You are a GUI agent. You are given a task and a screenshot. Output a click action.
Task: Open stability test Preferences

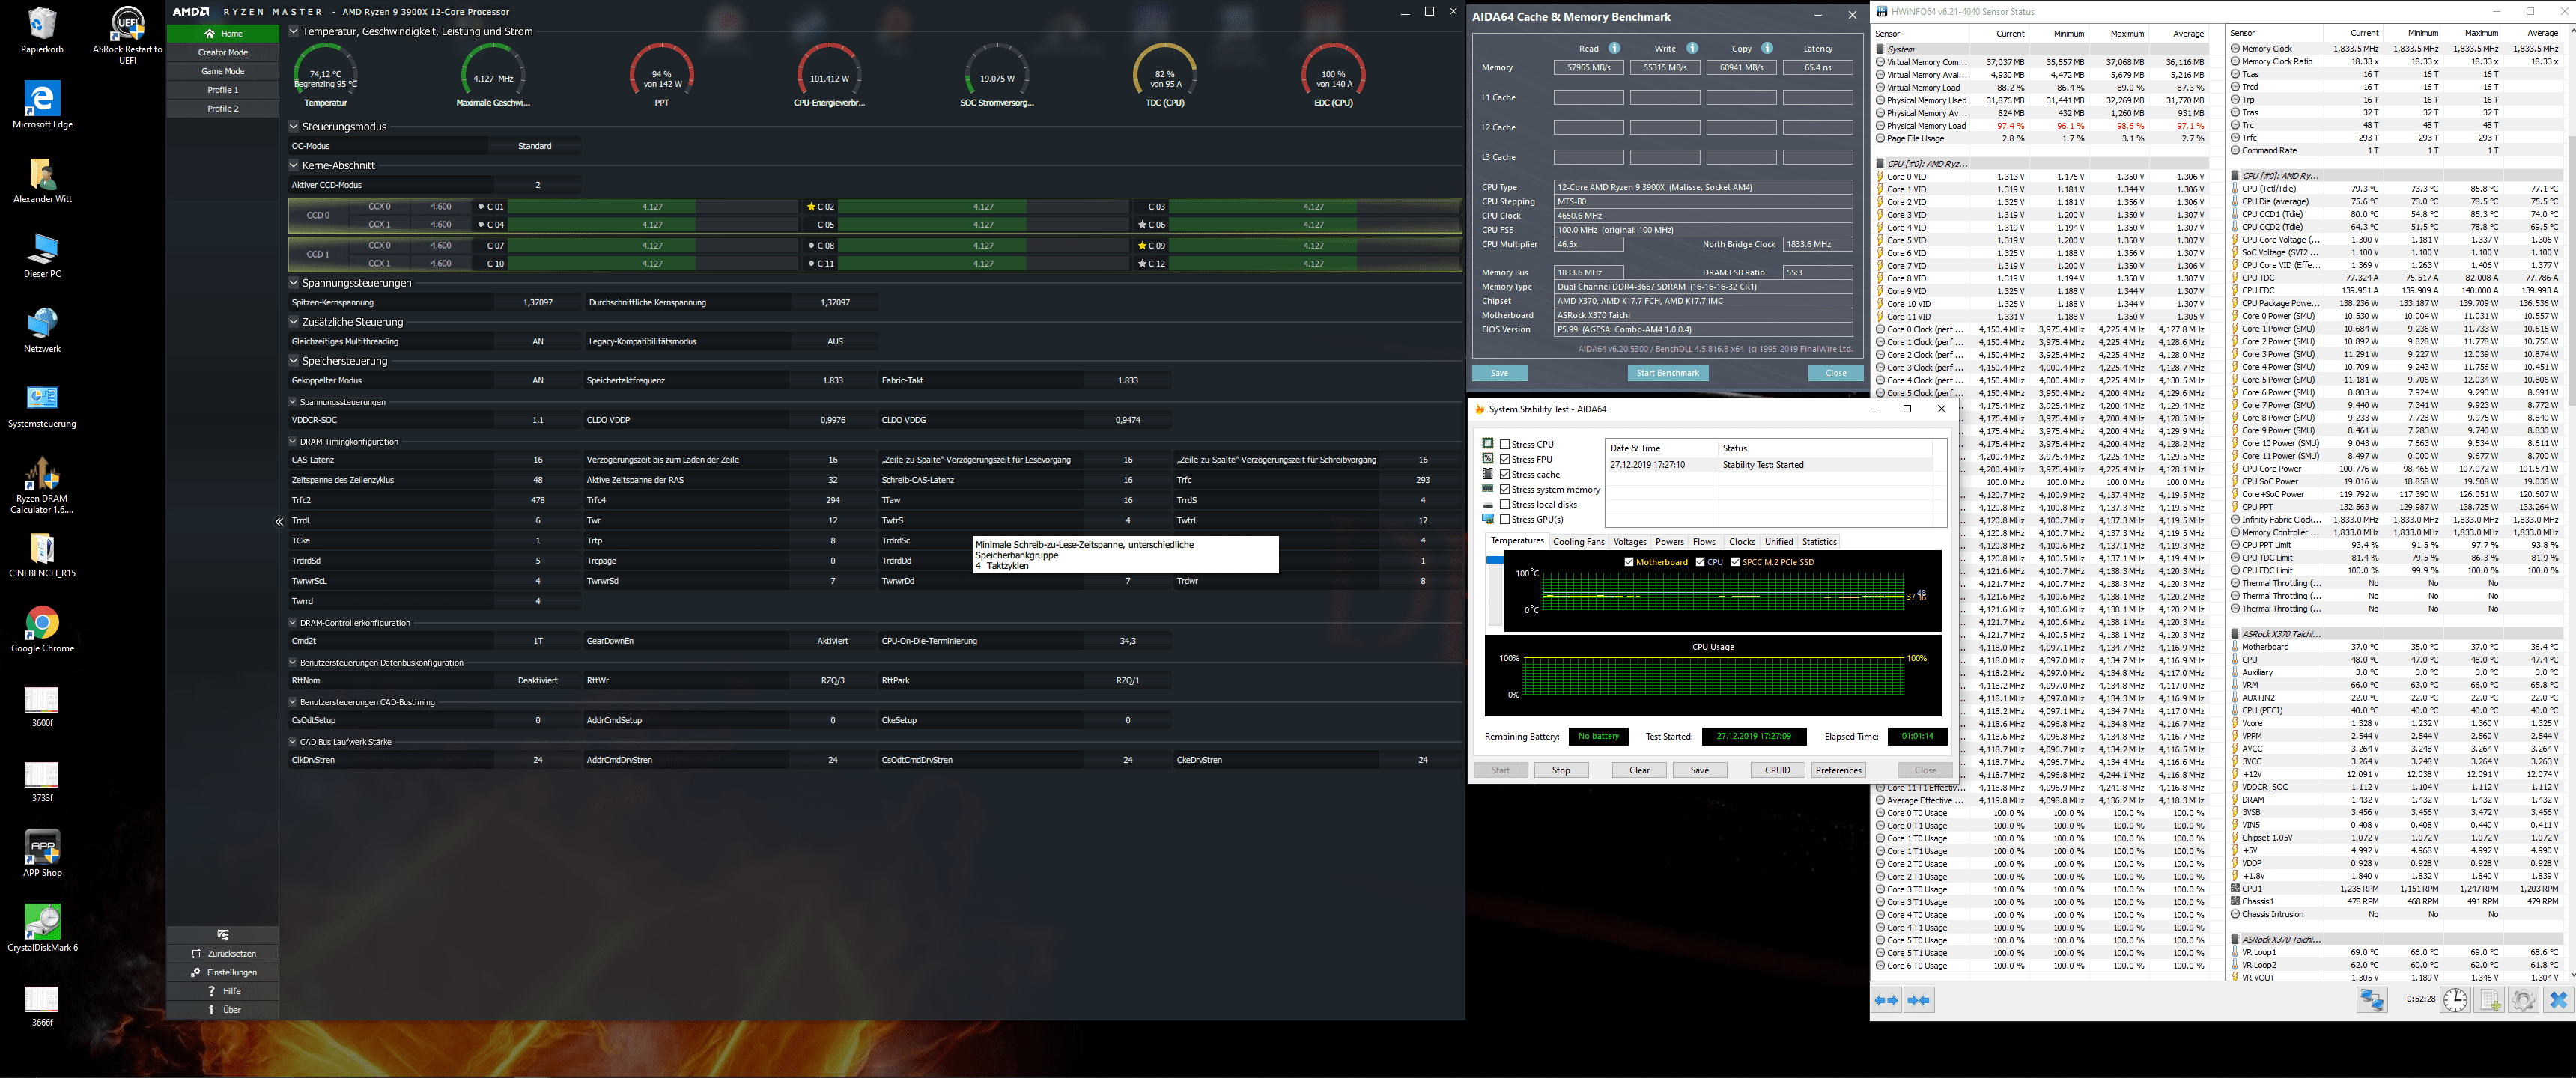pos(1838,770)
